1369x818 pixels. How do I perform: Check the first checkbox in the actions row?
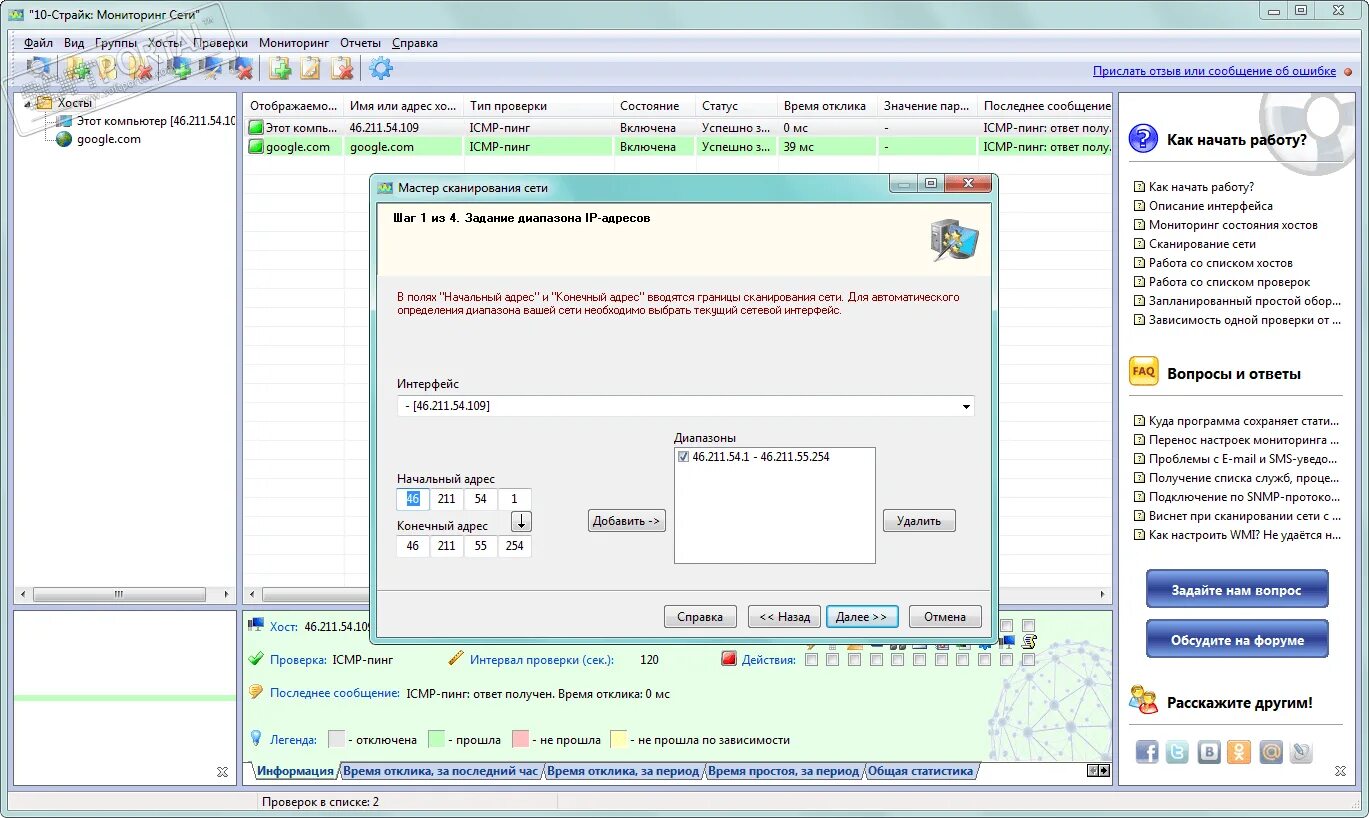tap(813, 659)
